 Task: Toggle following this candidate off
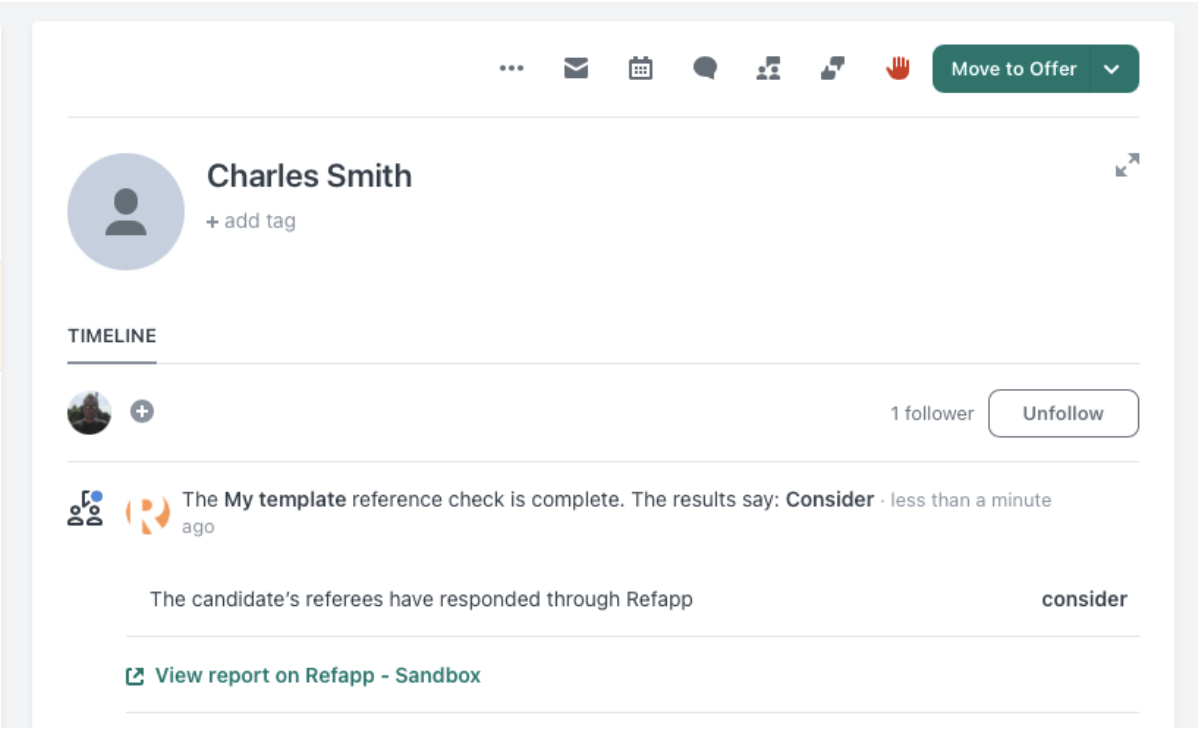[1063, 413]
